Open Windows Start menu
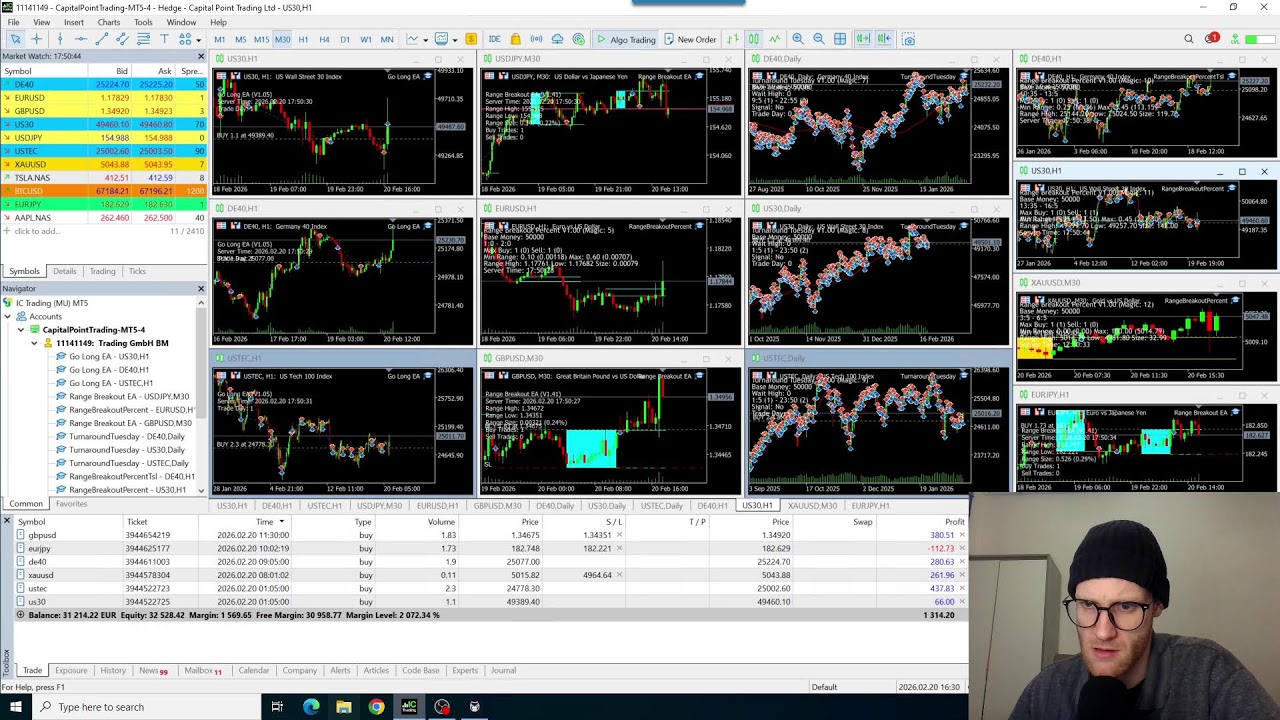 16,707
